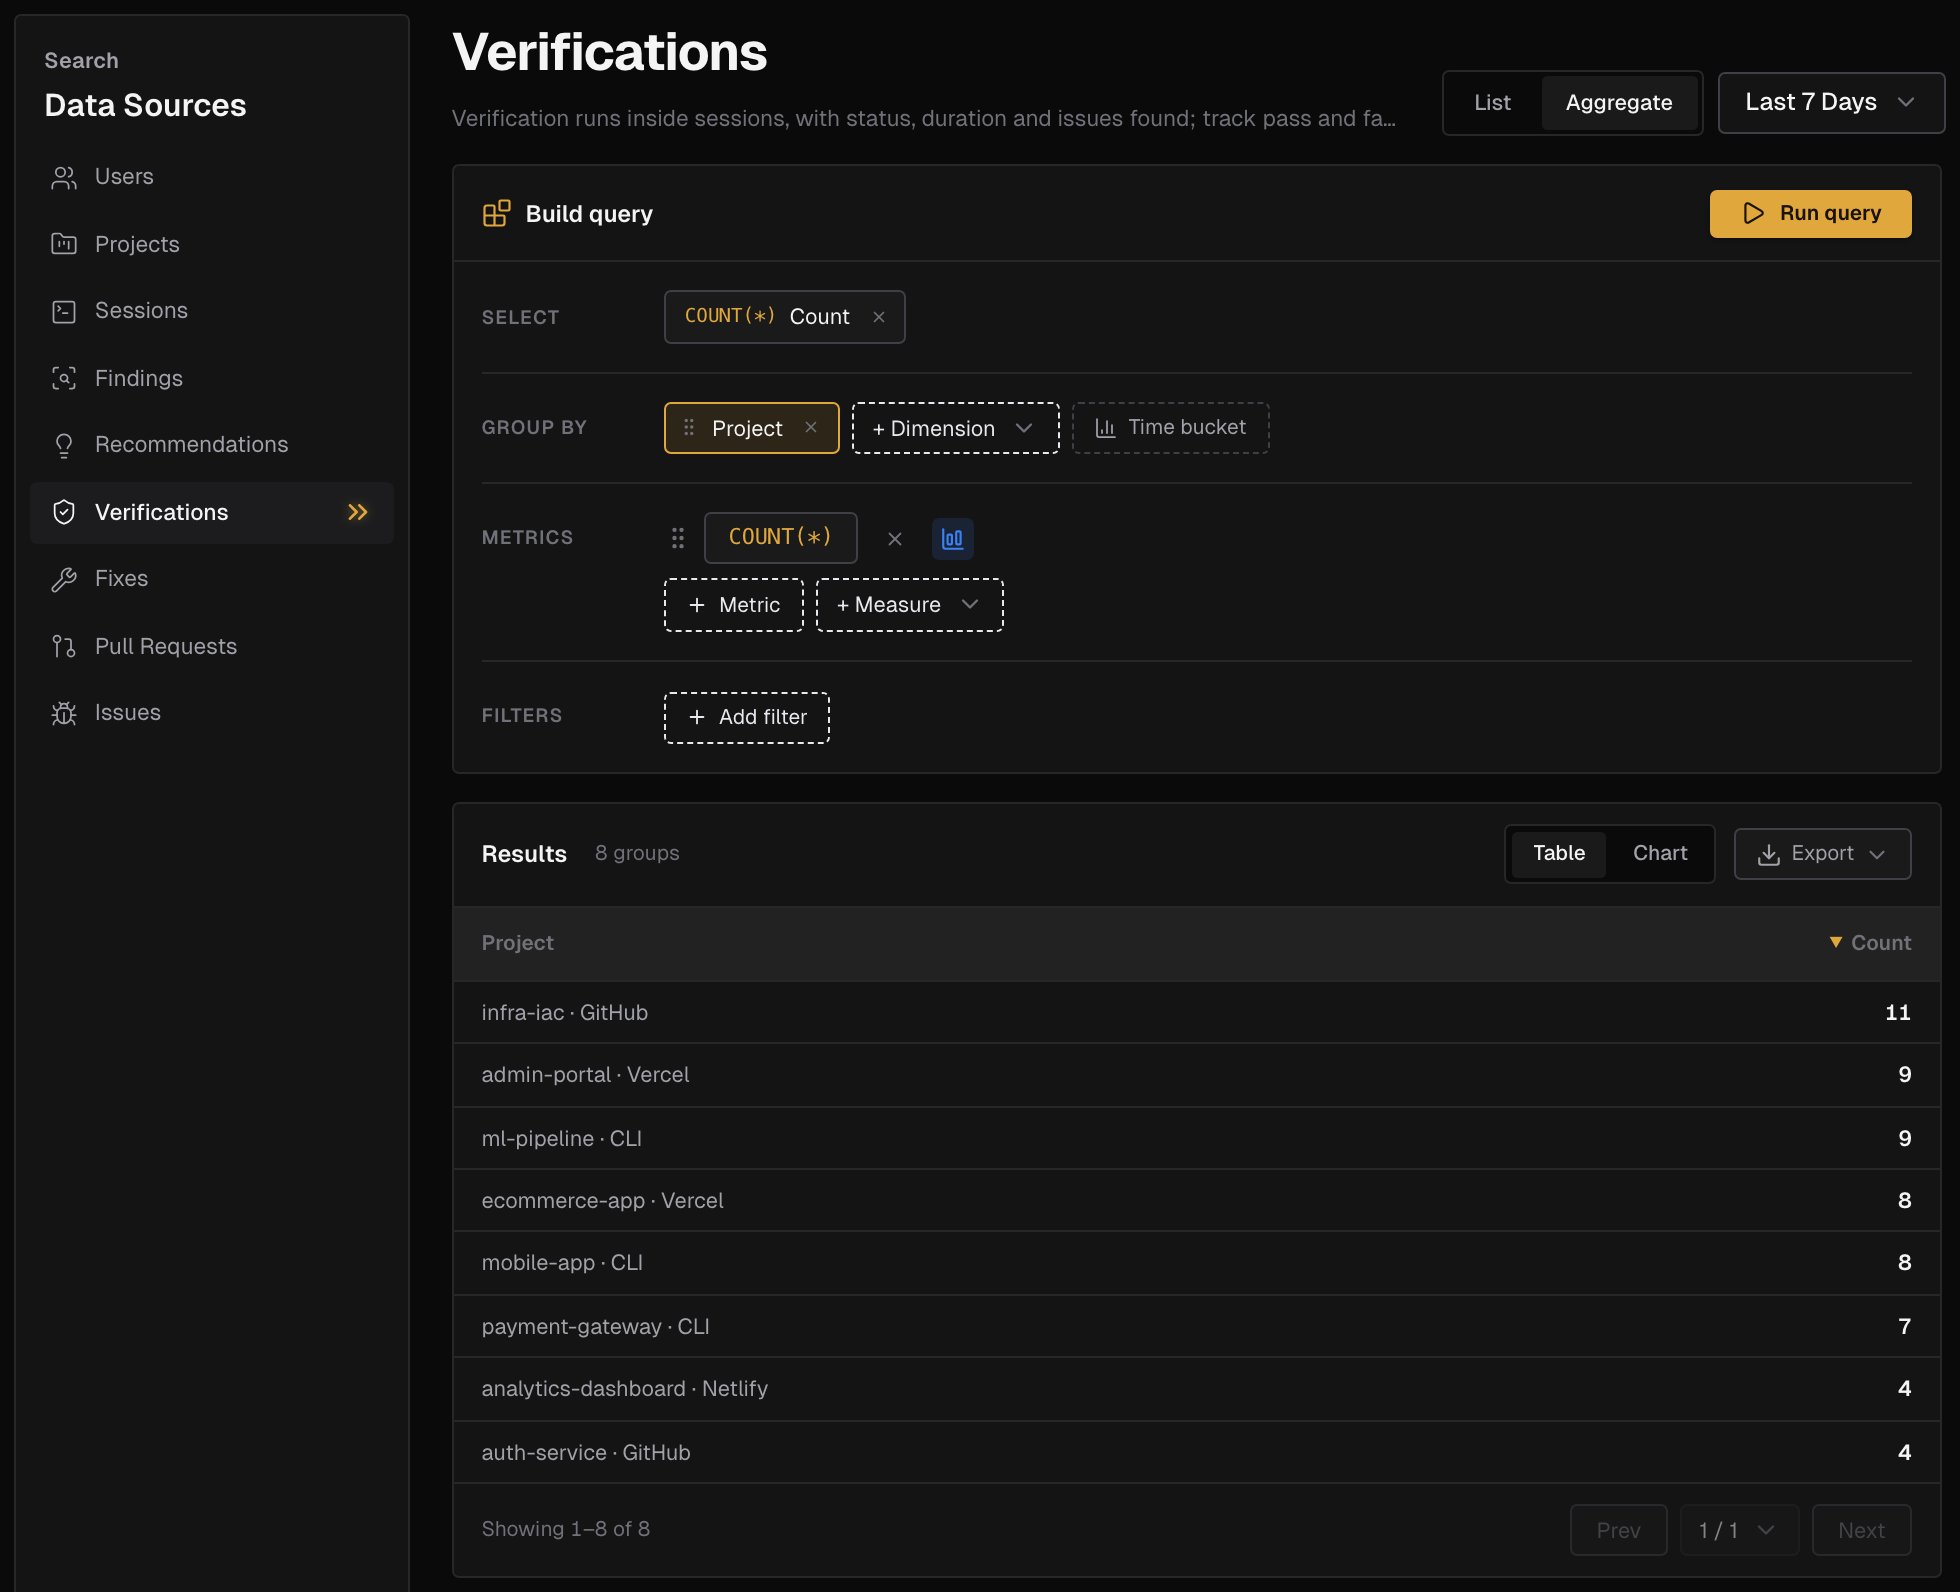Viewport: 1960px width, 1592px height.
Task: Open Recommendations in the sidebar
Action: [x=212, y=445]
